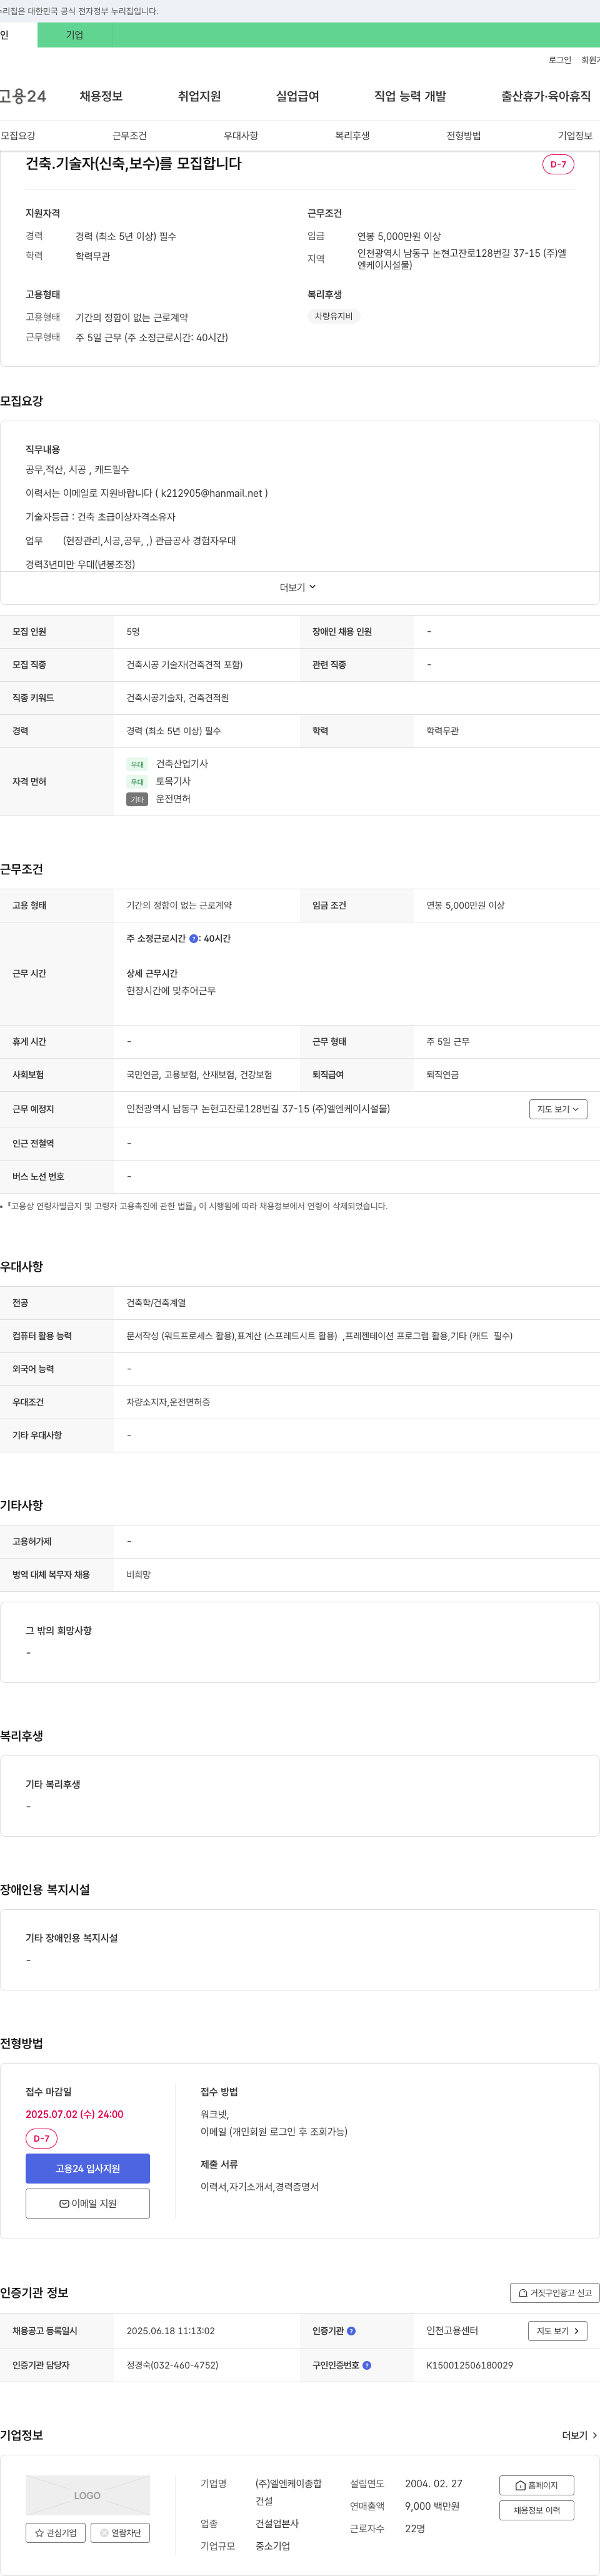Click the 건축시공기술자, 건축견적원 keyword cell
This screenshot has height=2576, width=600.
tap(177, 698)
